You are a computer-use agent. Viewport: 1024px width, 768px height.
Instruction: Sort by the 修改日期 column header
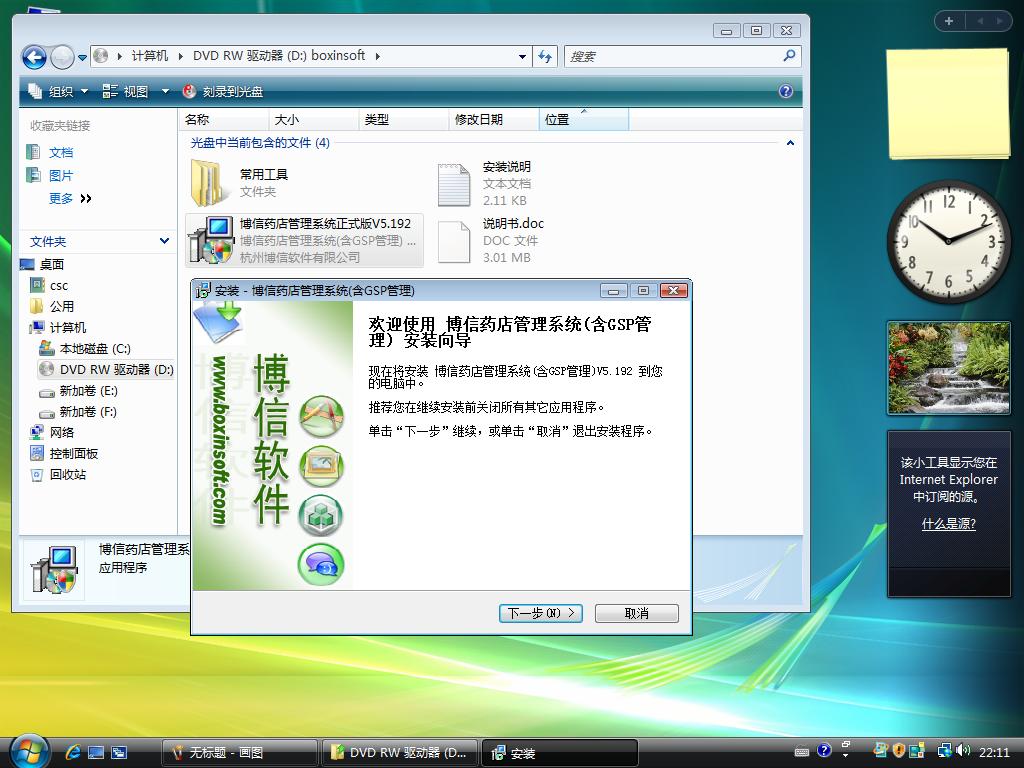click(479, 119)
